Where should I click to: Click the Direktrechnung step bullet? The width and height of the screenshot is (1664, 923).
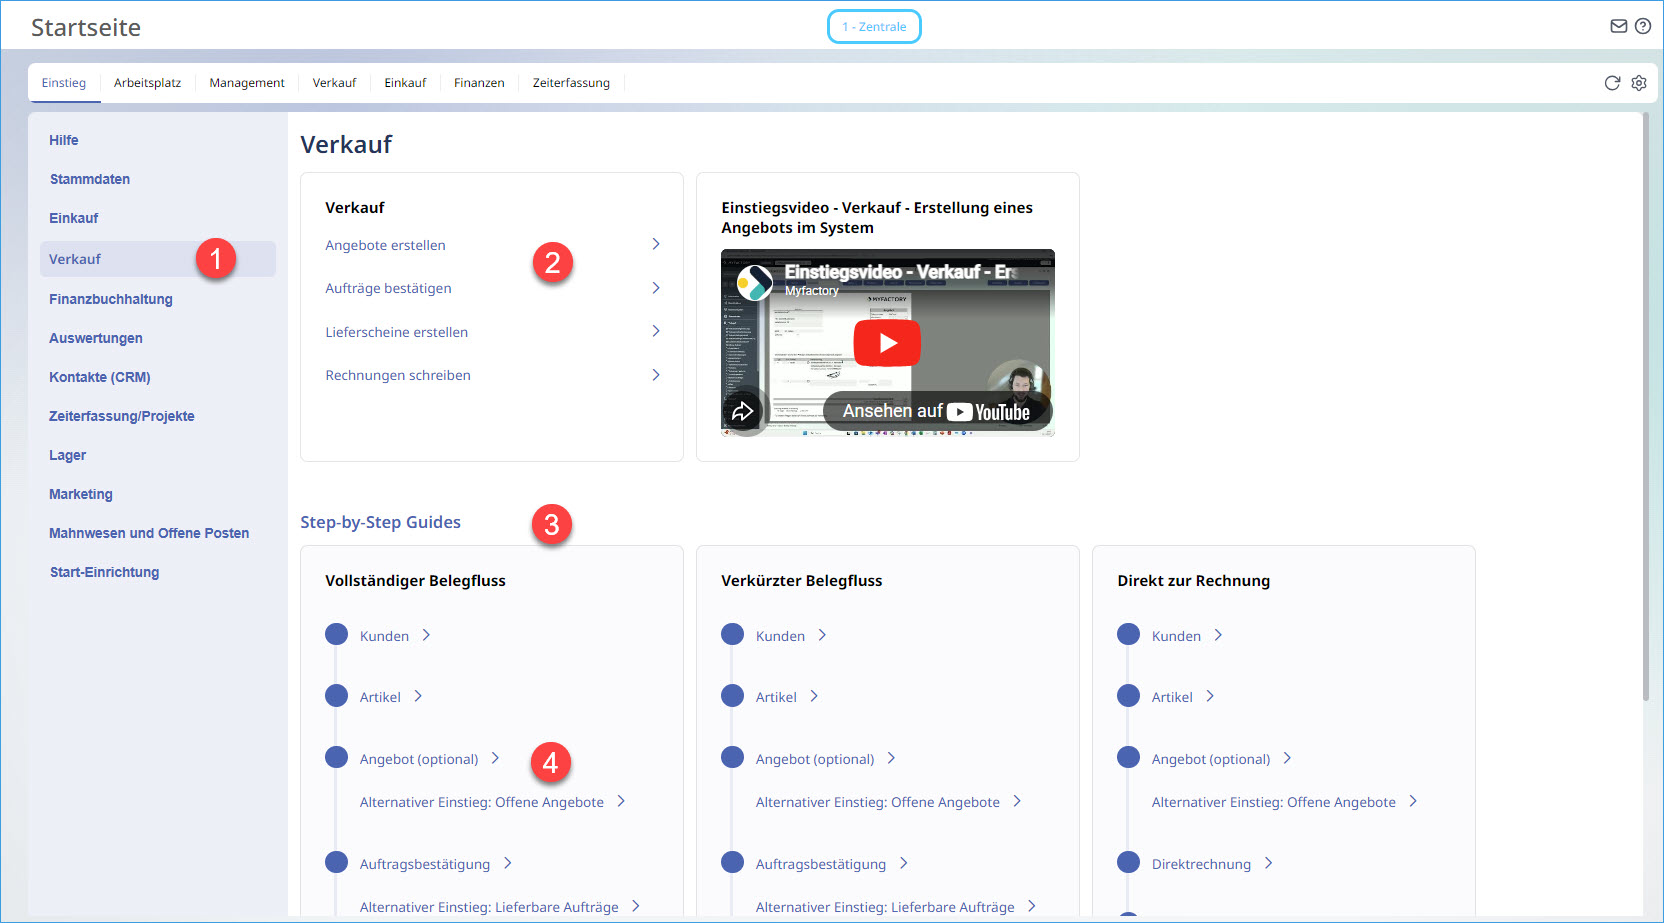click(x=1128, y=863)
